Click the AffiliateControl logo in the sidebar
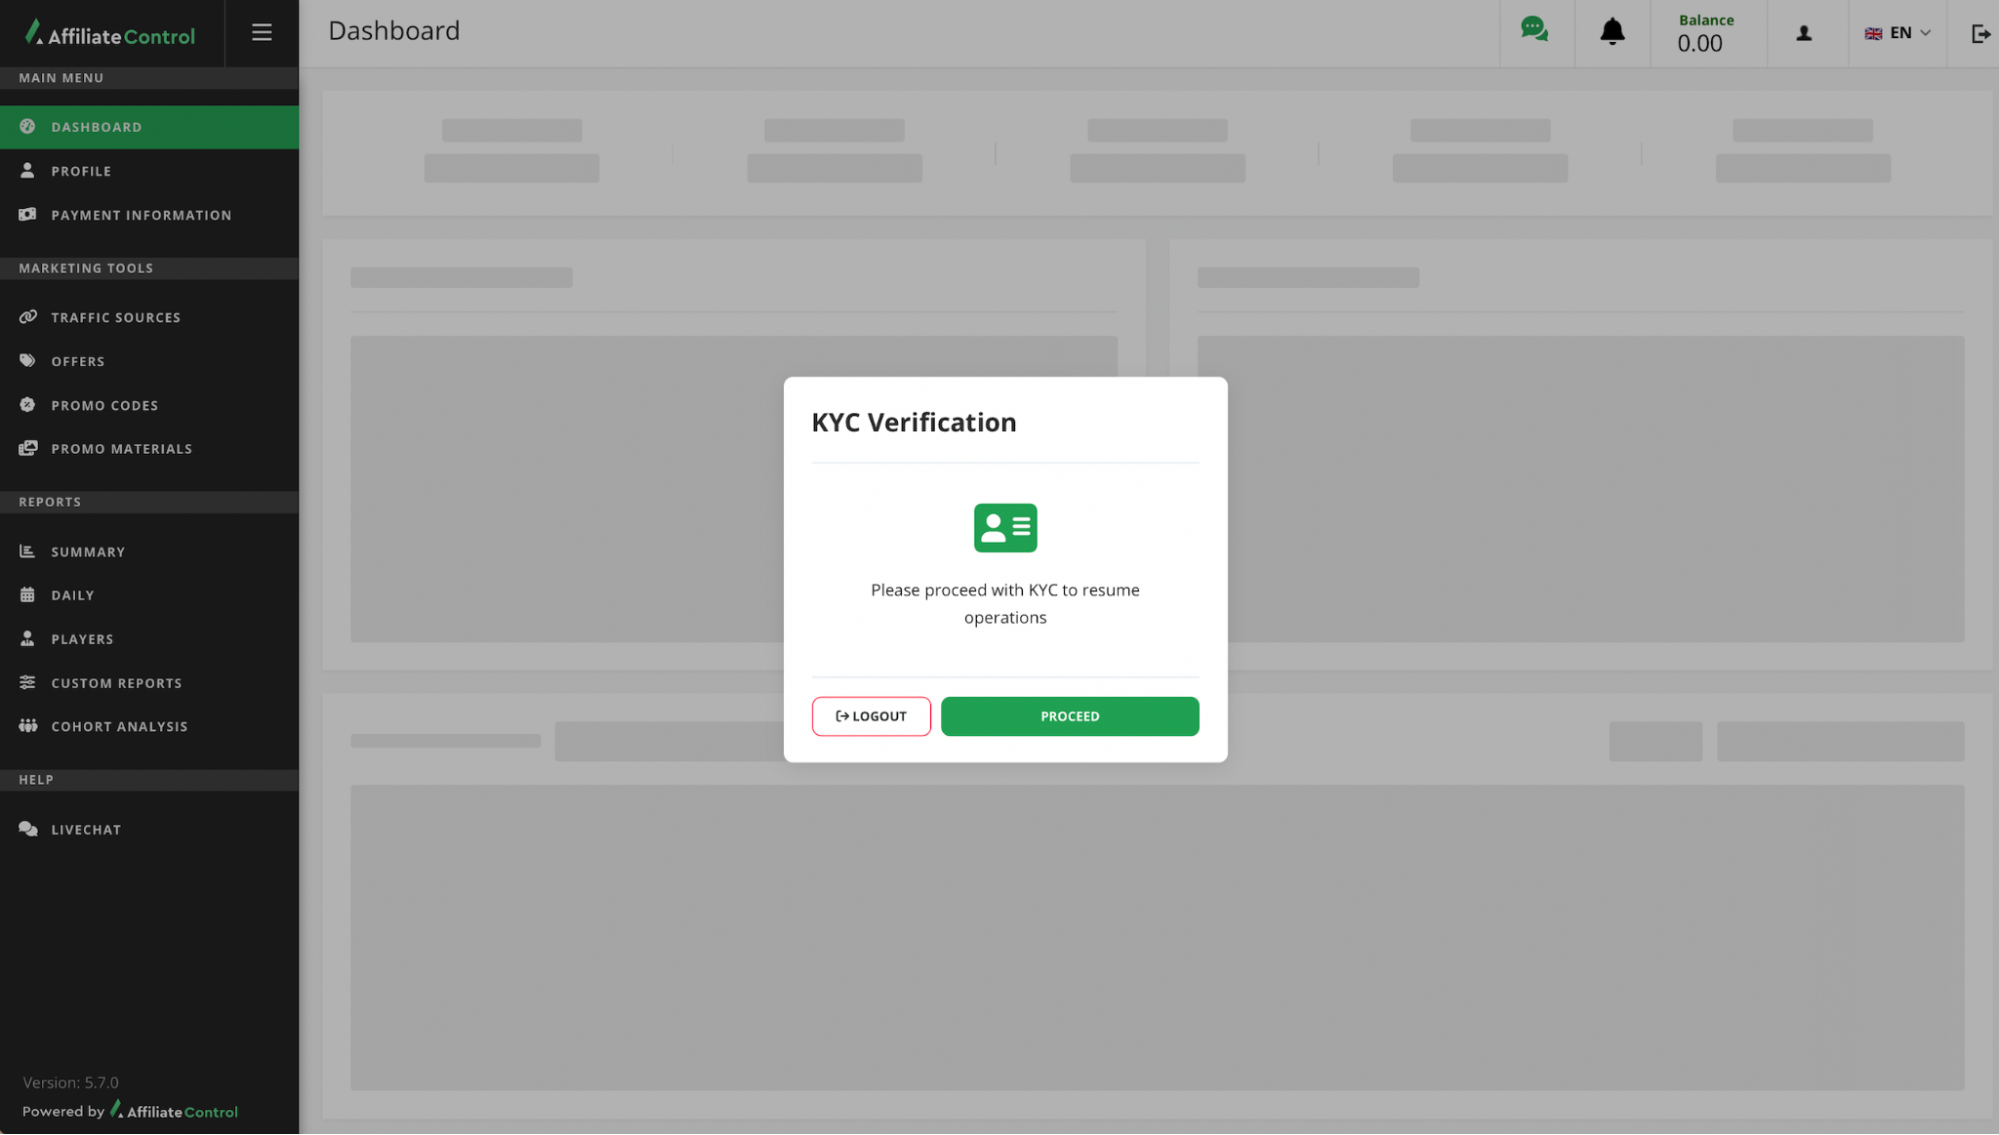 click(111, 34)
